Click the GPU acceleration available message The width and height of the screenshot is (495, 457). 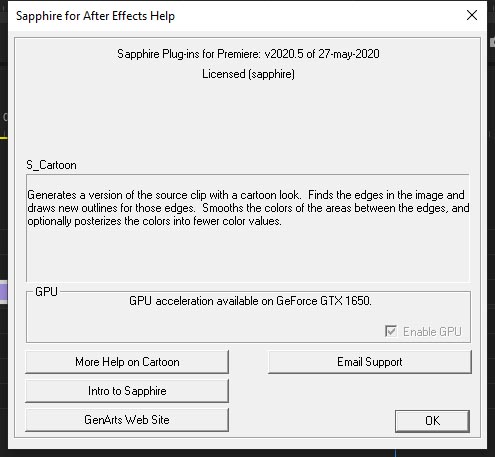pyautogui.click(x=250, y=301)
